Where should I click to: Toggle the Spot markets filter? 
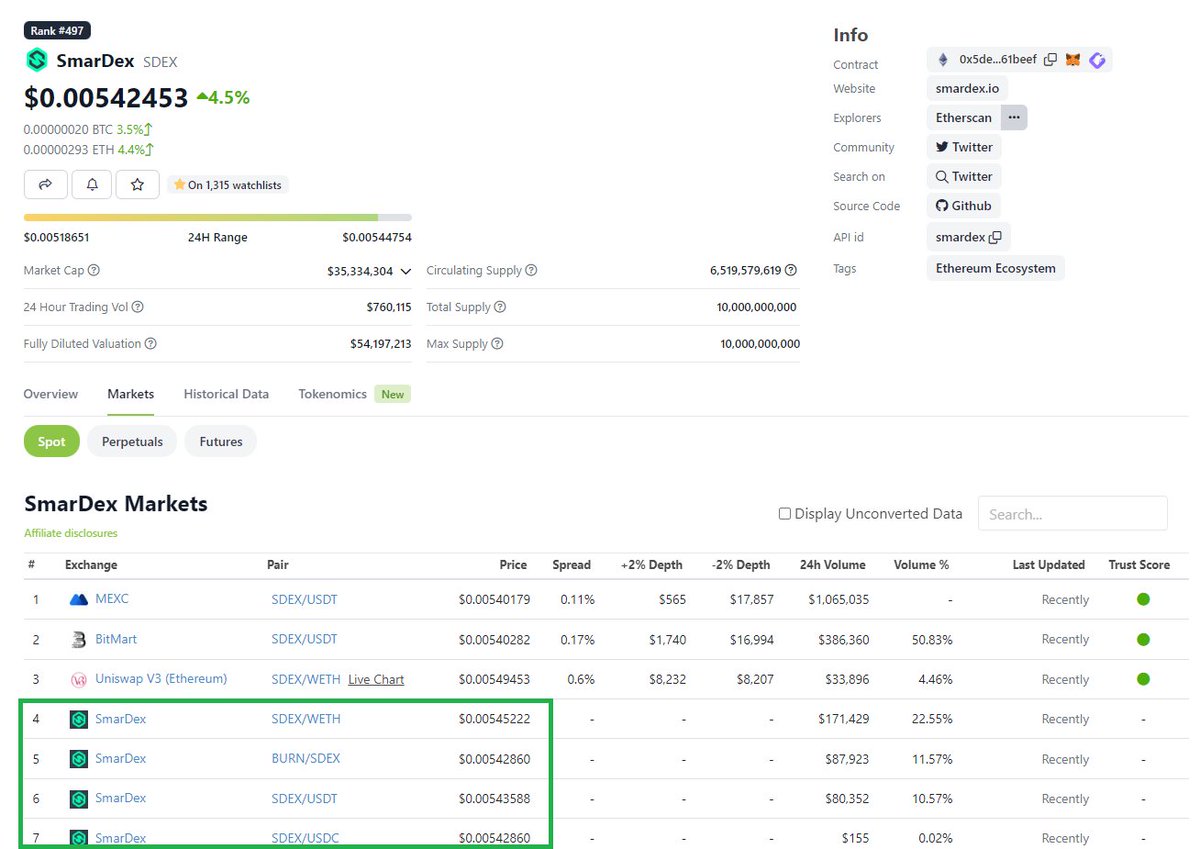click(51, 441)
